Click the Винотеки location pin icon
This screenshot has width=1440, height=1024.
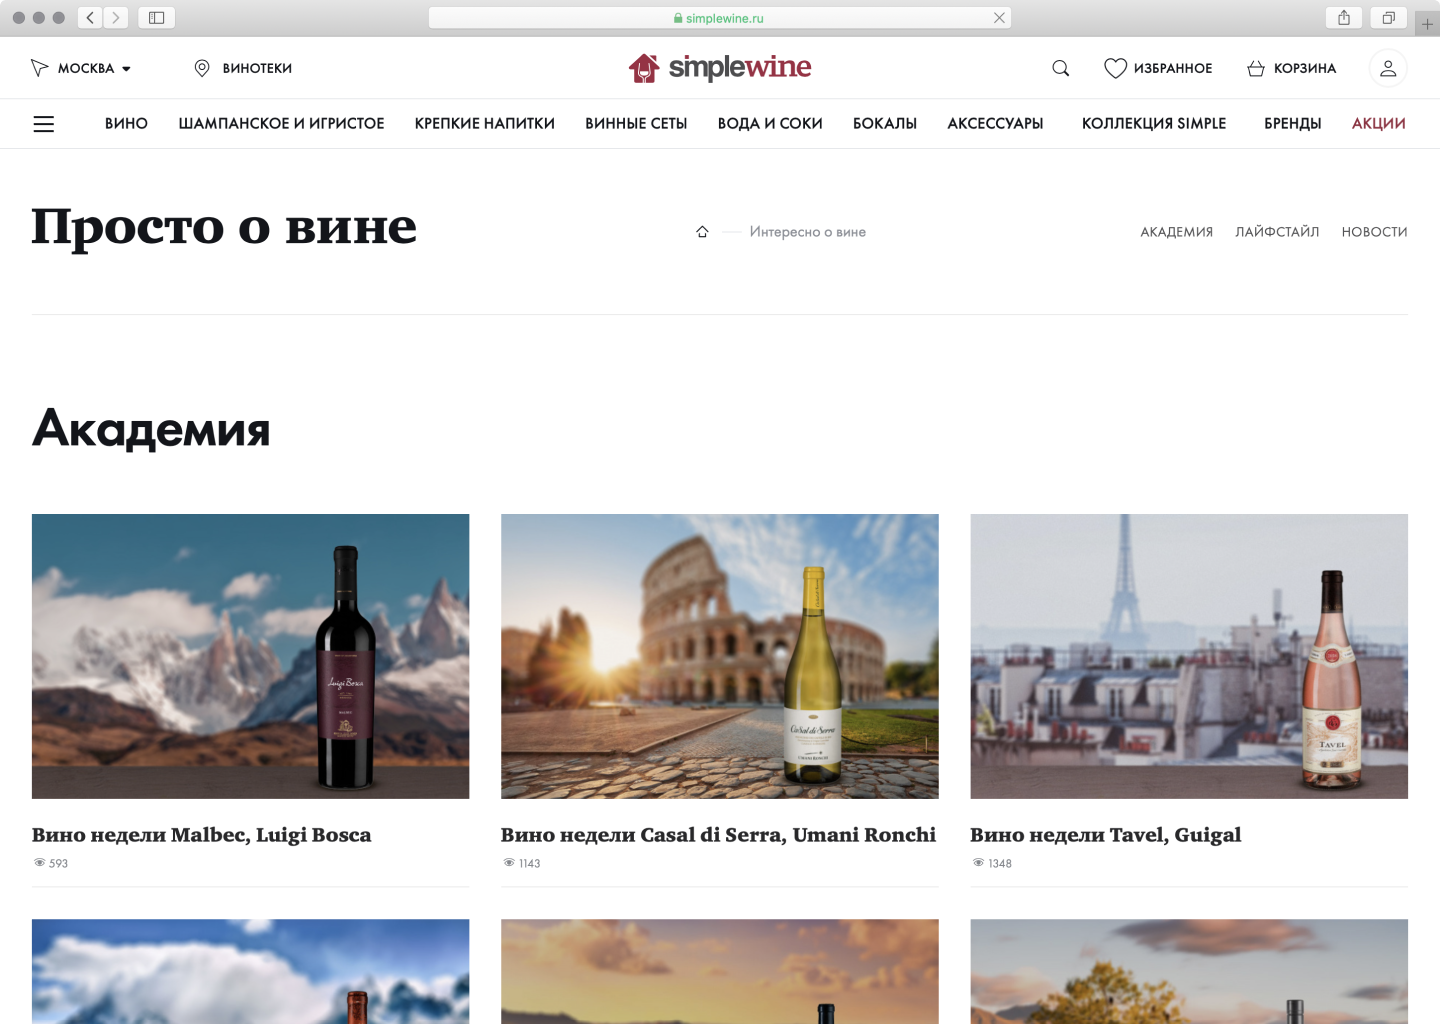click(202, 68)
